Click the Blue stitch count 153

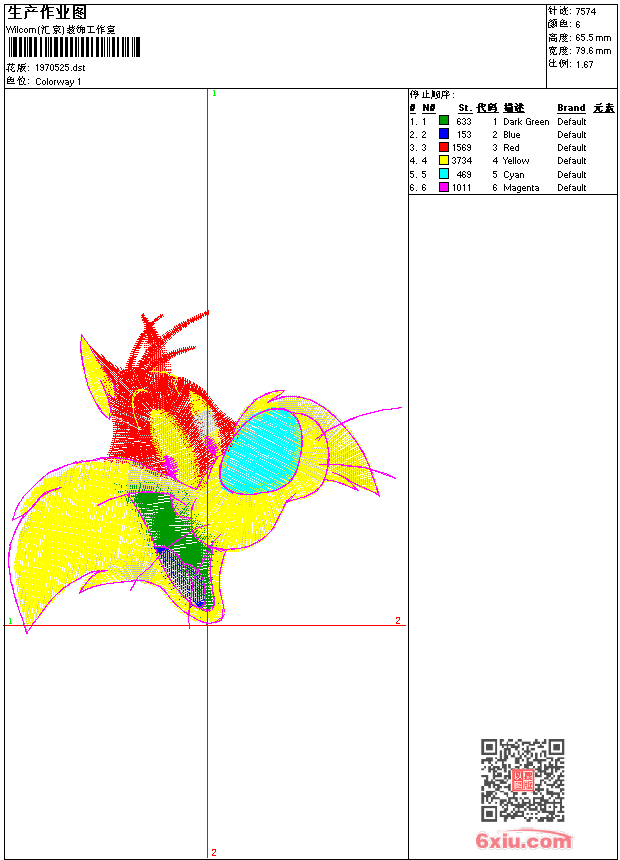(464, 134)
